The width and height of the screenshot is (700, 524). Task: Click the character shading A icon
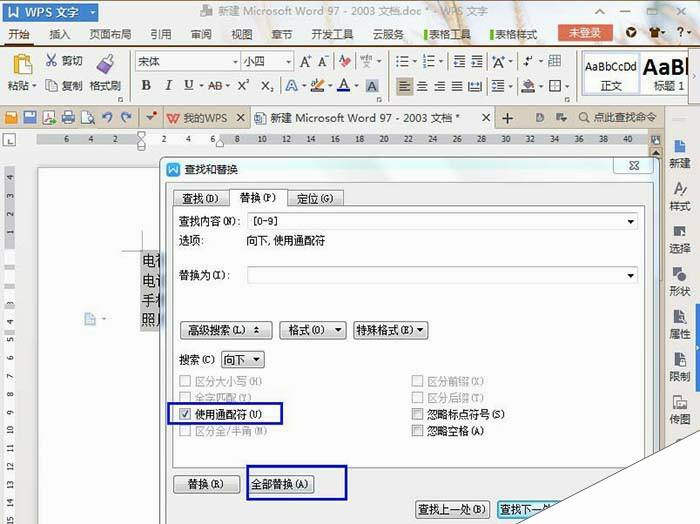click(x=371, y=85)
